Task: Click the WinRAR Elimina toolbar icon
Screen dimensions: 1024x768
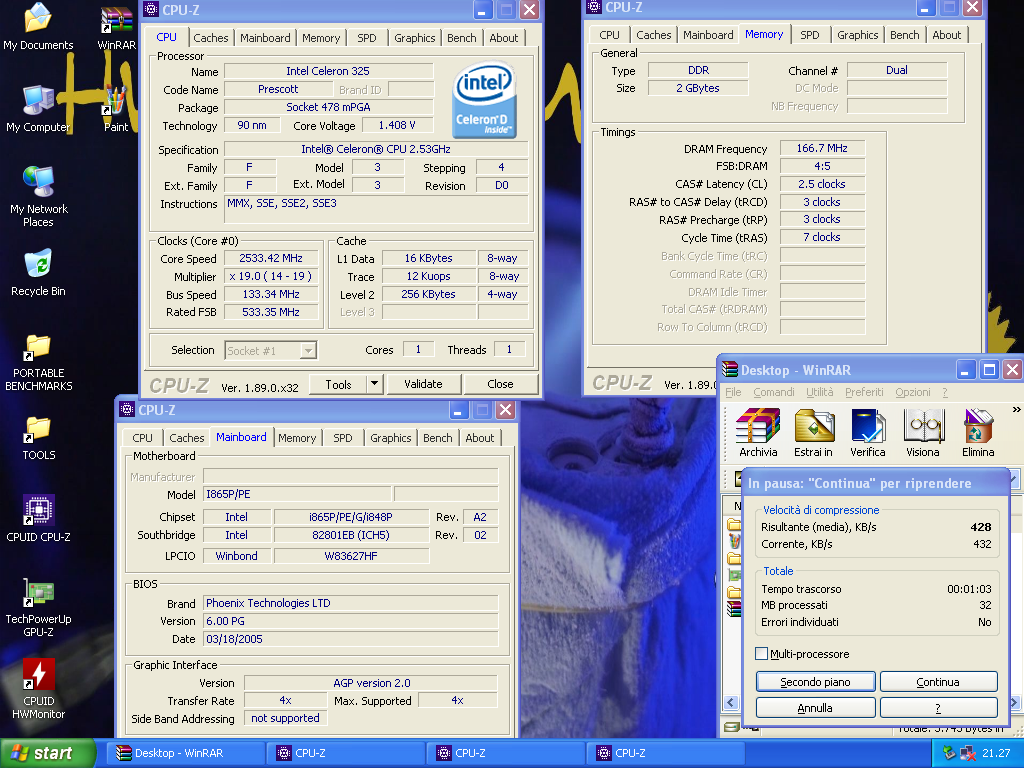Action: tap(978, 433)
